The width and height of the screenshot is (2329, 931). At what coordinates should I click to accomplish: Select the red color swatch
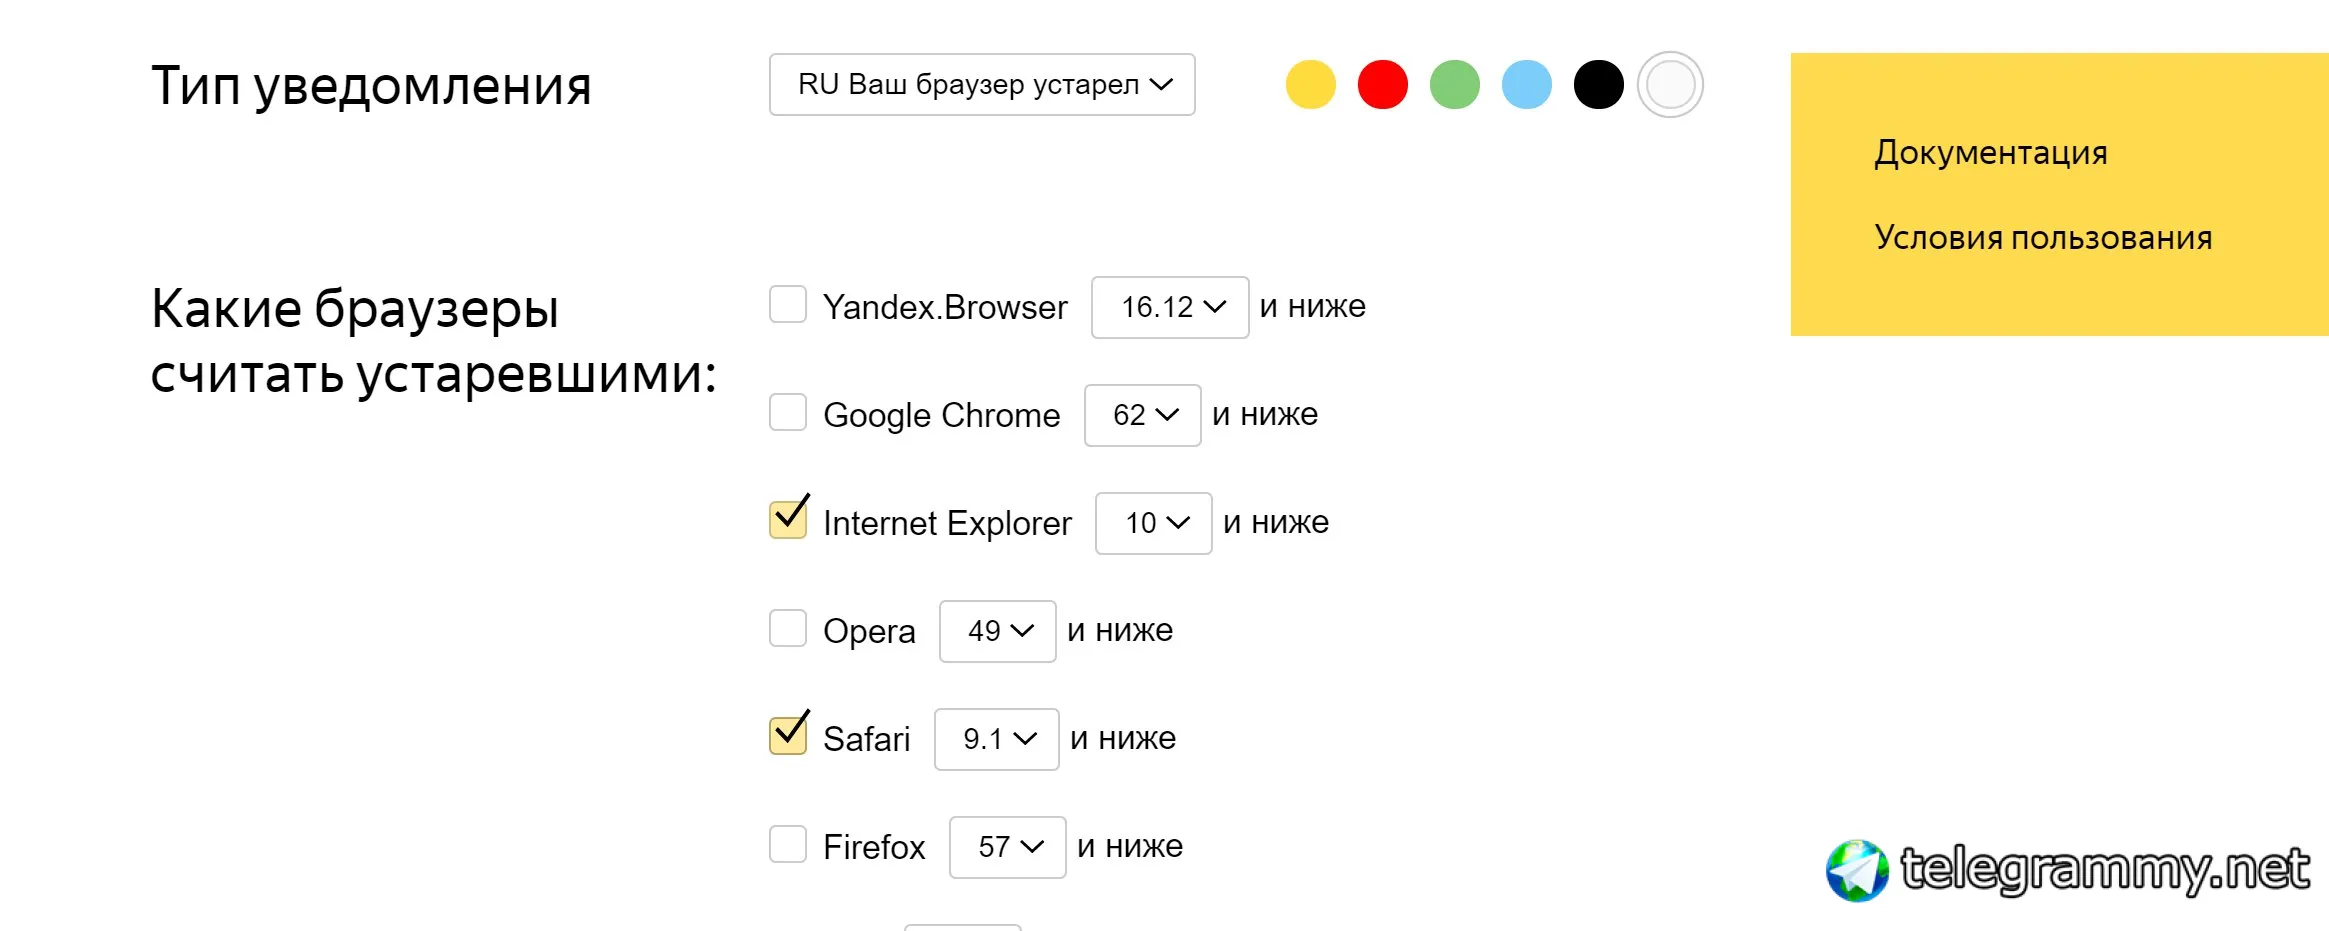pyautogui.click(x=1382, y=85)
